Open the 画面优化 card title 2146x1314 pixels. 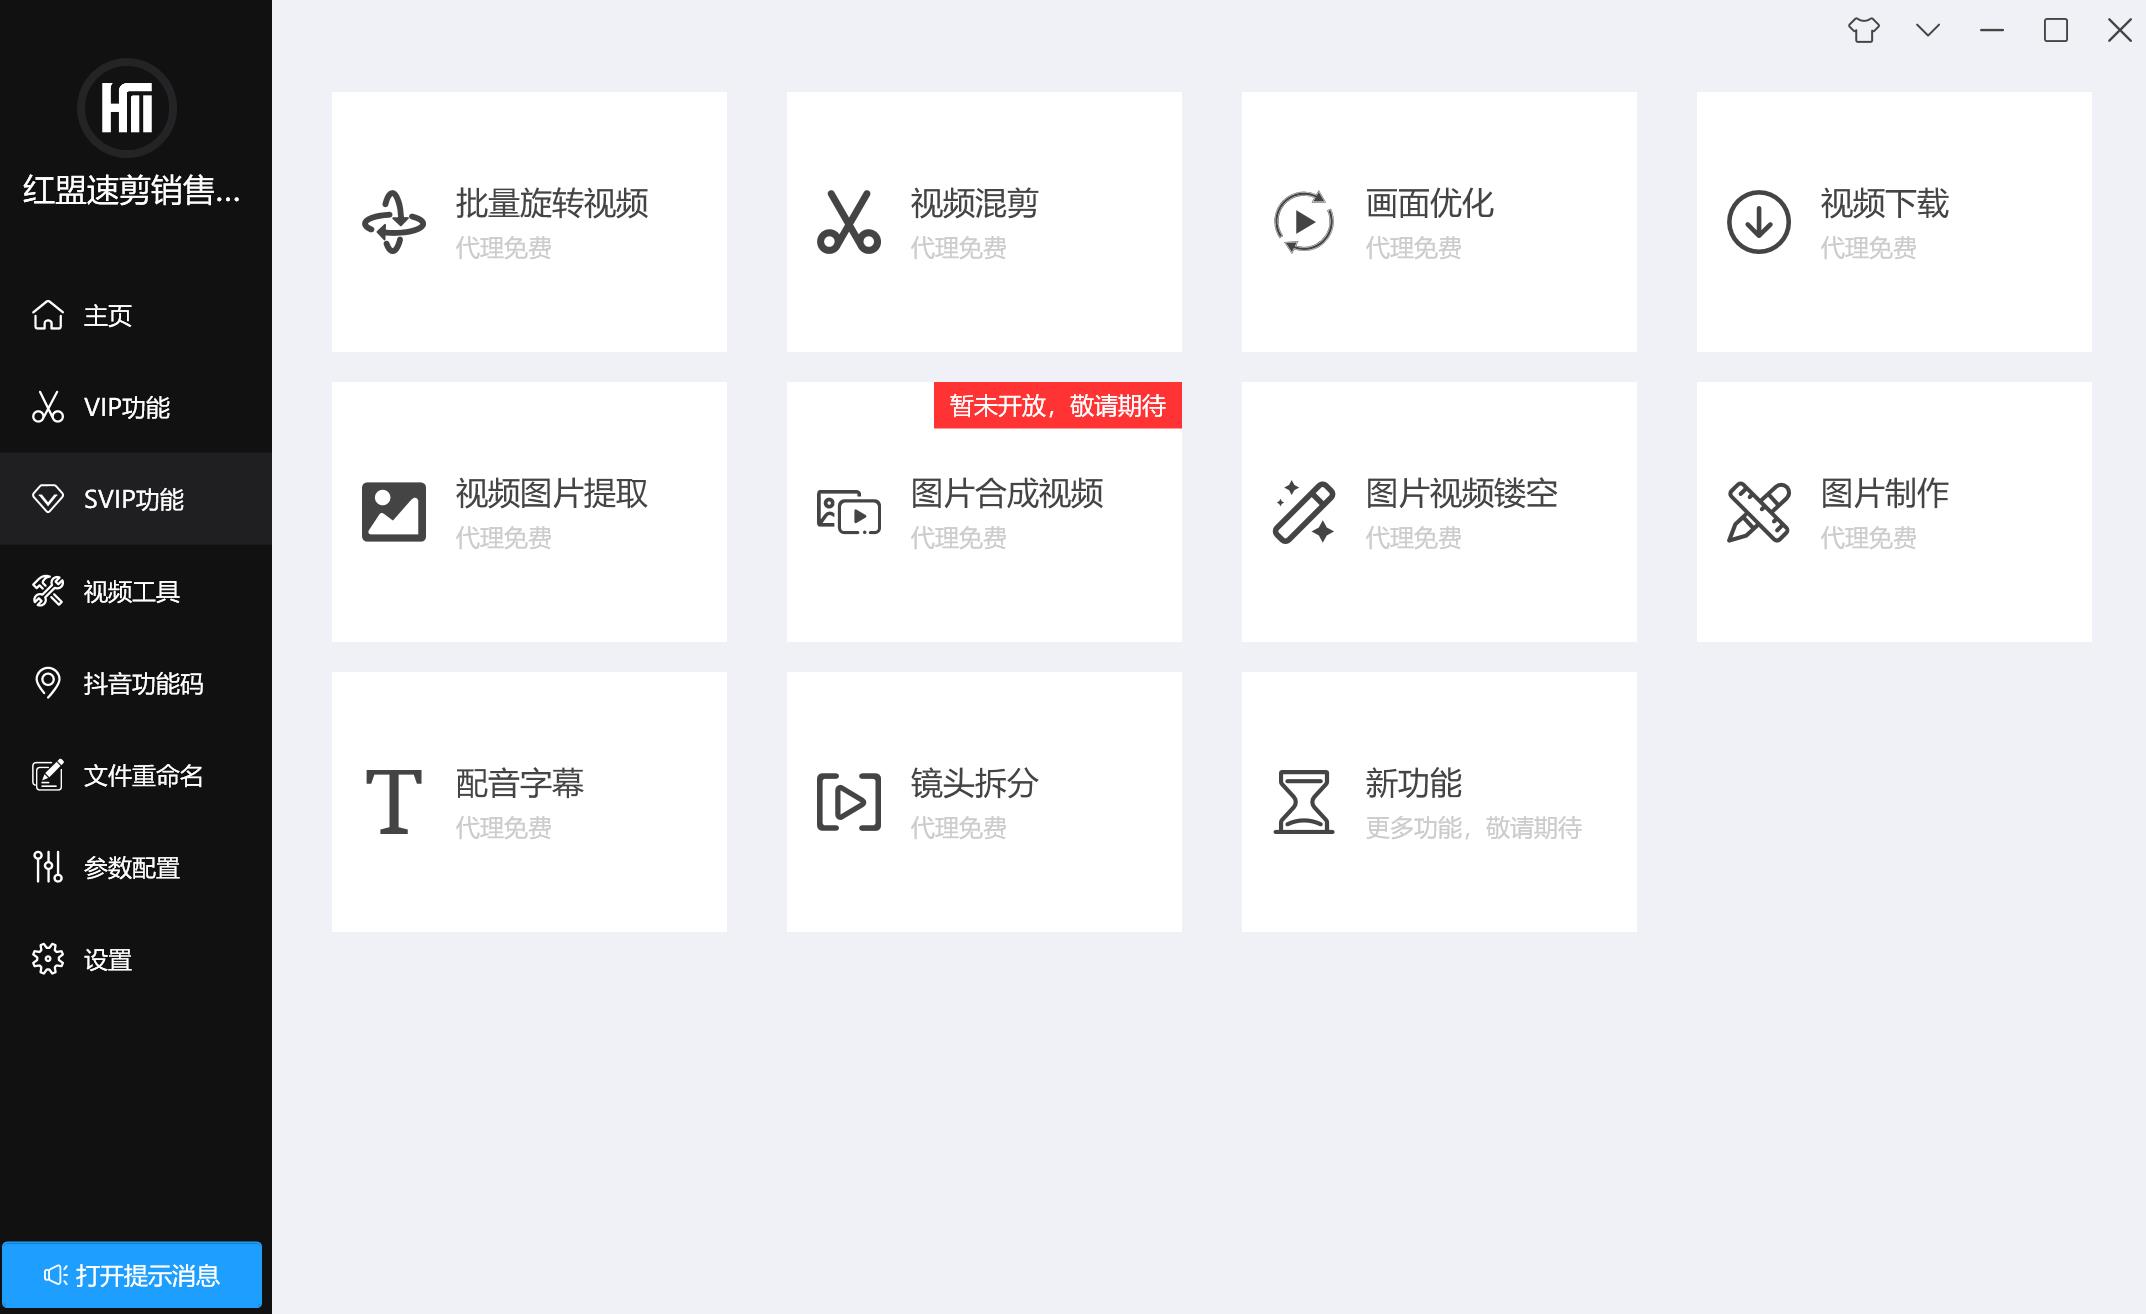[1430, 203]
